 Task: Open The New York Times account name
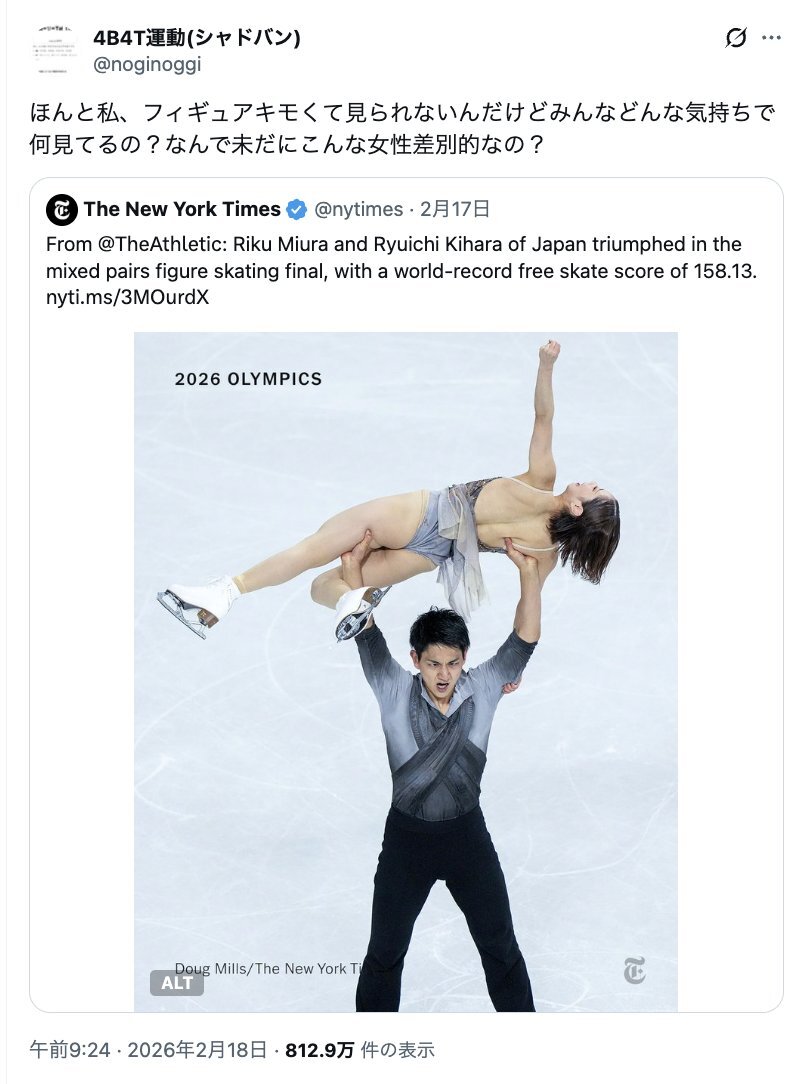tap(182, 209)
